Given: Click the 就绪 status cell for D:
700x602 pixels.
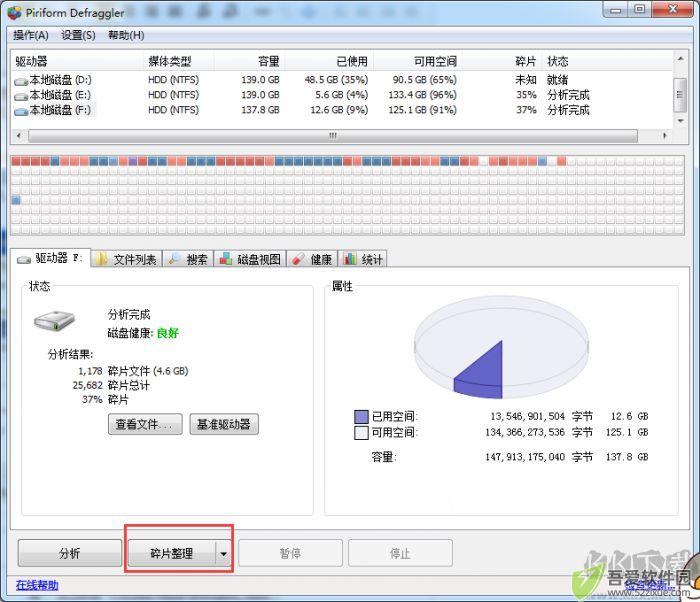Looking at the screenshot, I should click(558, 80).
